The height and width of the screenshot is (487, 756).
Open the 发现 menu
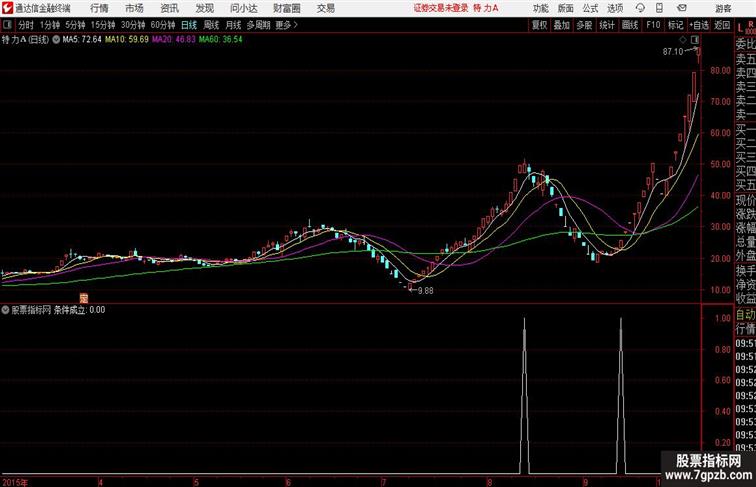[204, 8]
